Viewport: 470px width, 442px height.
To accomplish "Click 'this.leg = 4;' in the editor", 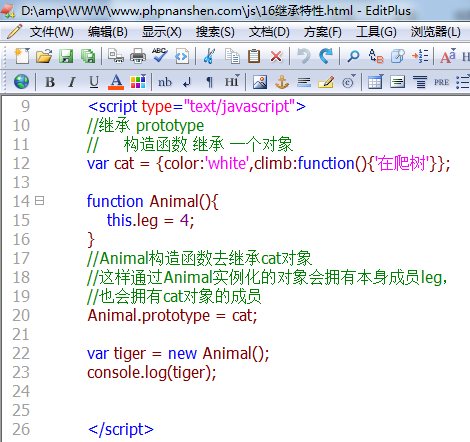I will (x=150, y=220).
